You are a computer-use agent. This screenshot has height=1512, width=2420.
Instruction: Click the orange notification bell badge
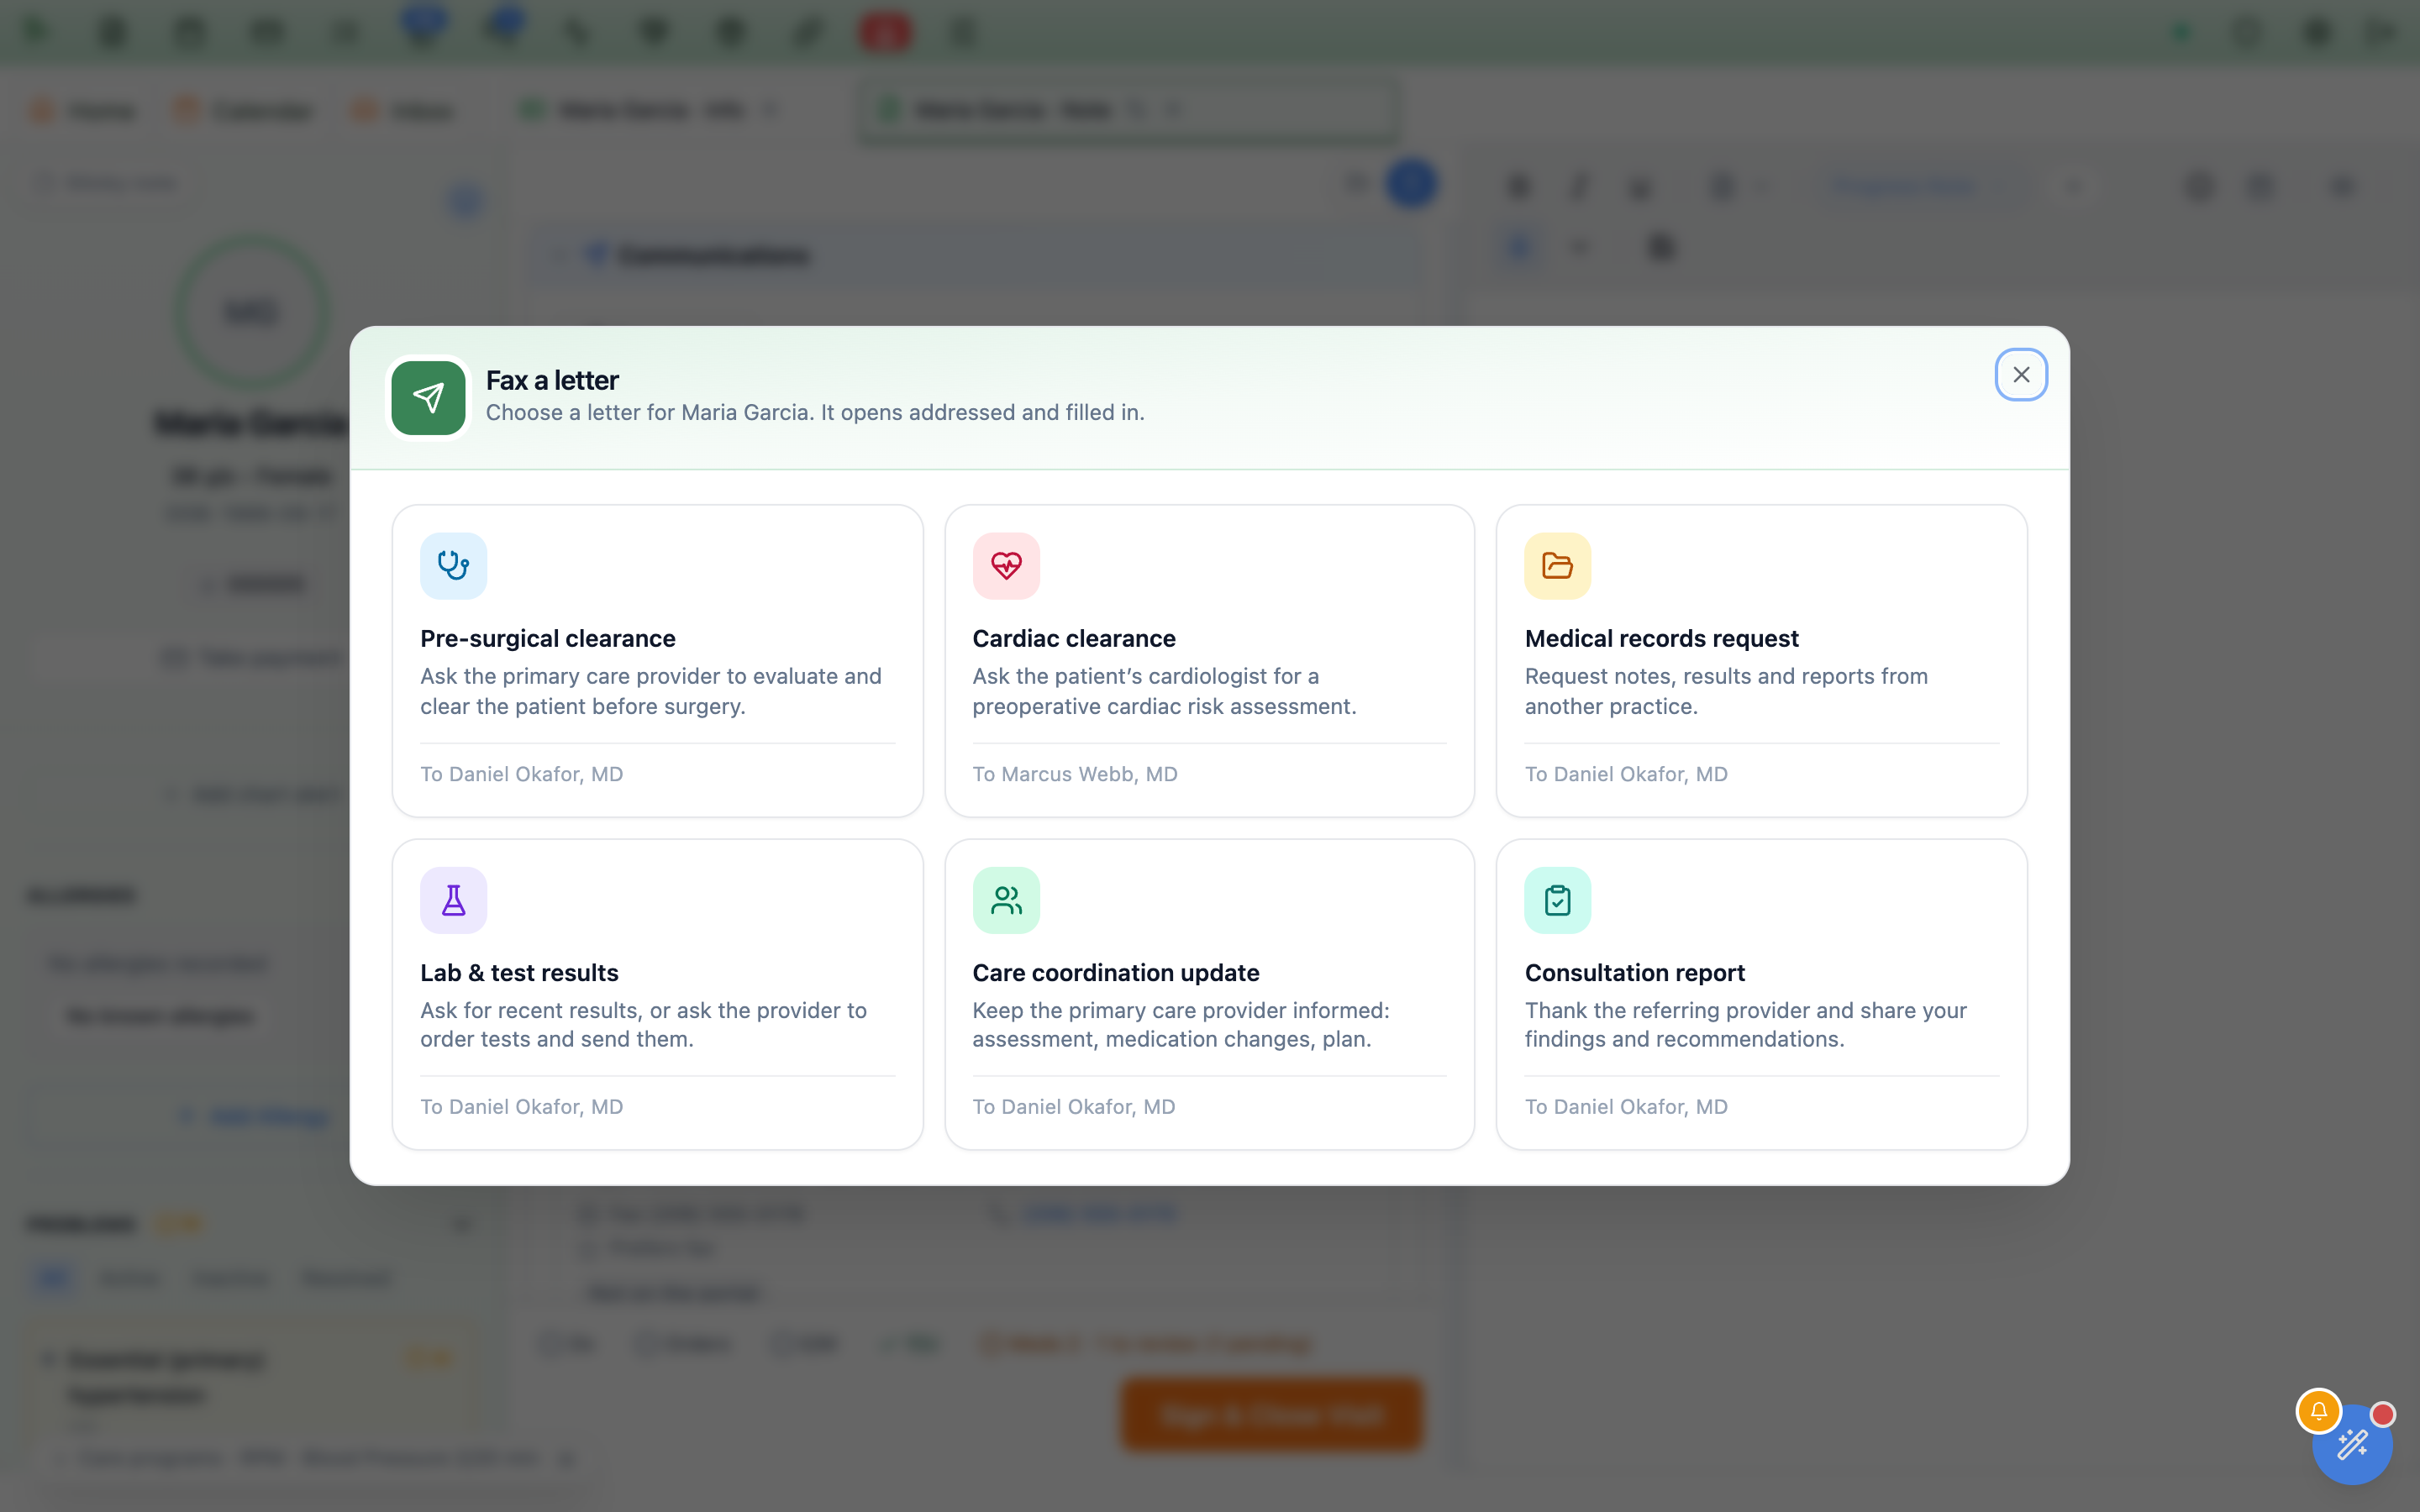2318,1411
